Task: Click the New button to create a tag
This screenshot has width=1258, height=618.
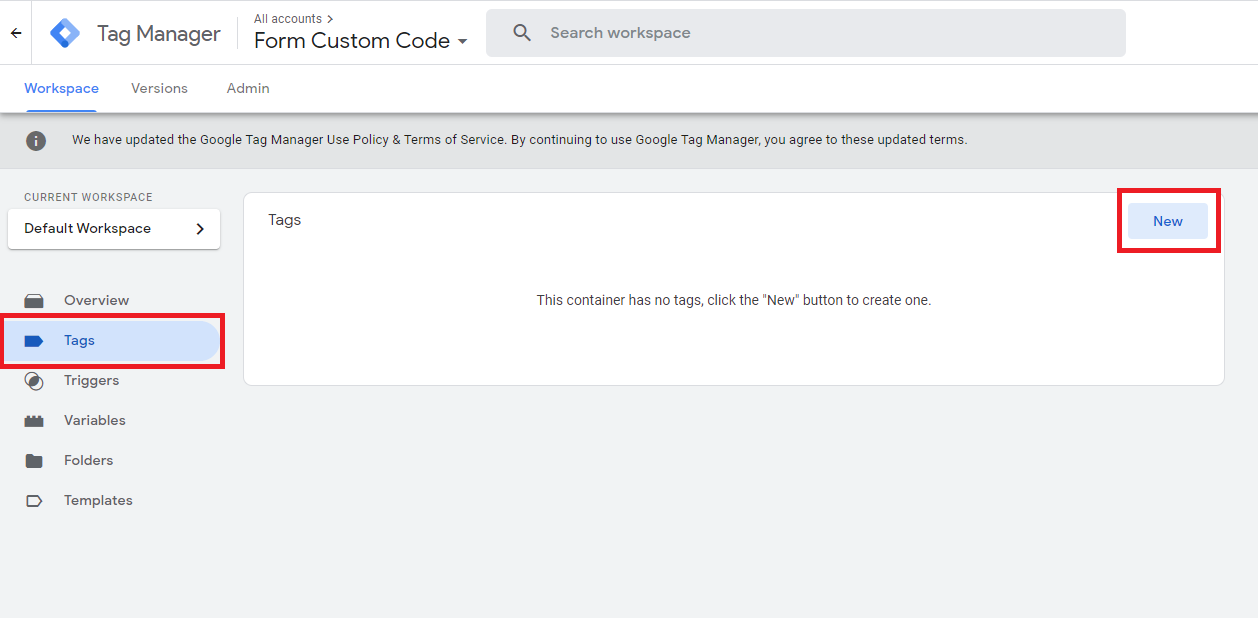Action: 1168,221
